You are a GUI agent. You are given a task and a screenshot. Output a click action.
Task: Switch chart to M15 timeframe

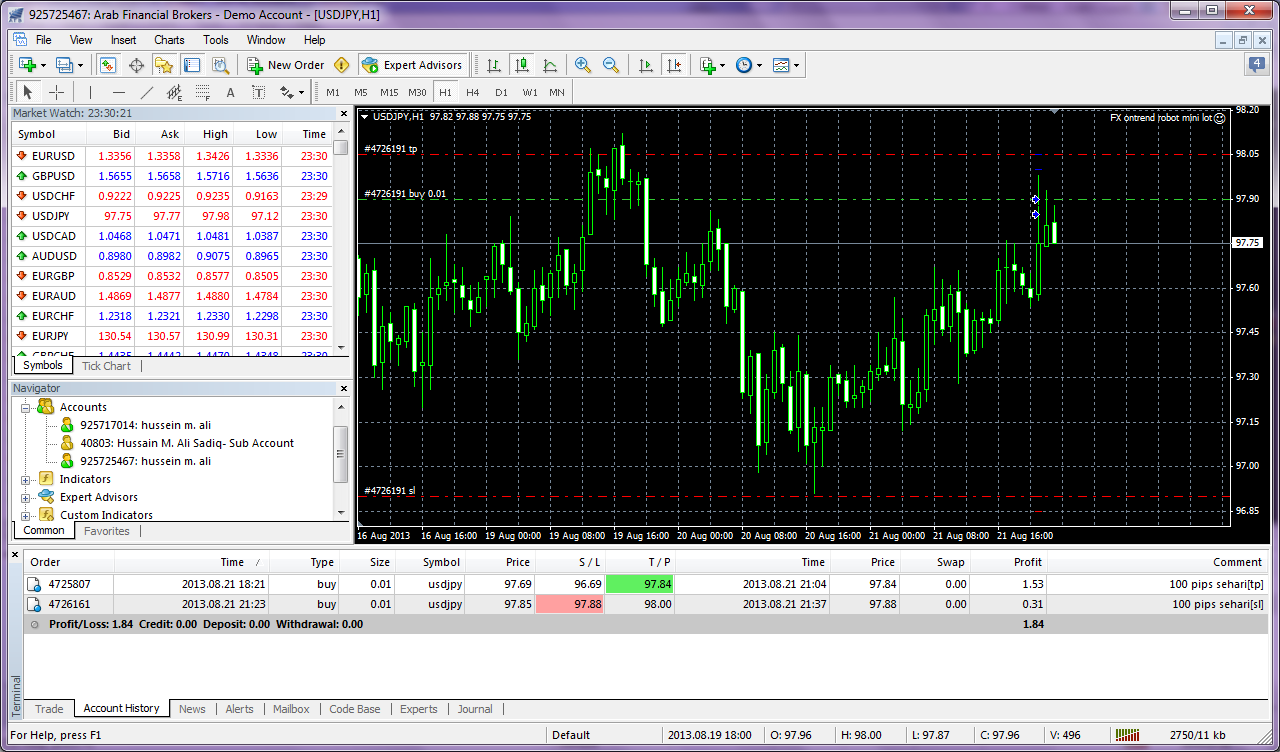(389, 92)
